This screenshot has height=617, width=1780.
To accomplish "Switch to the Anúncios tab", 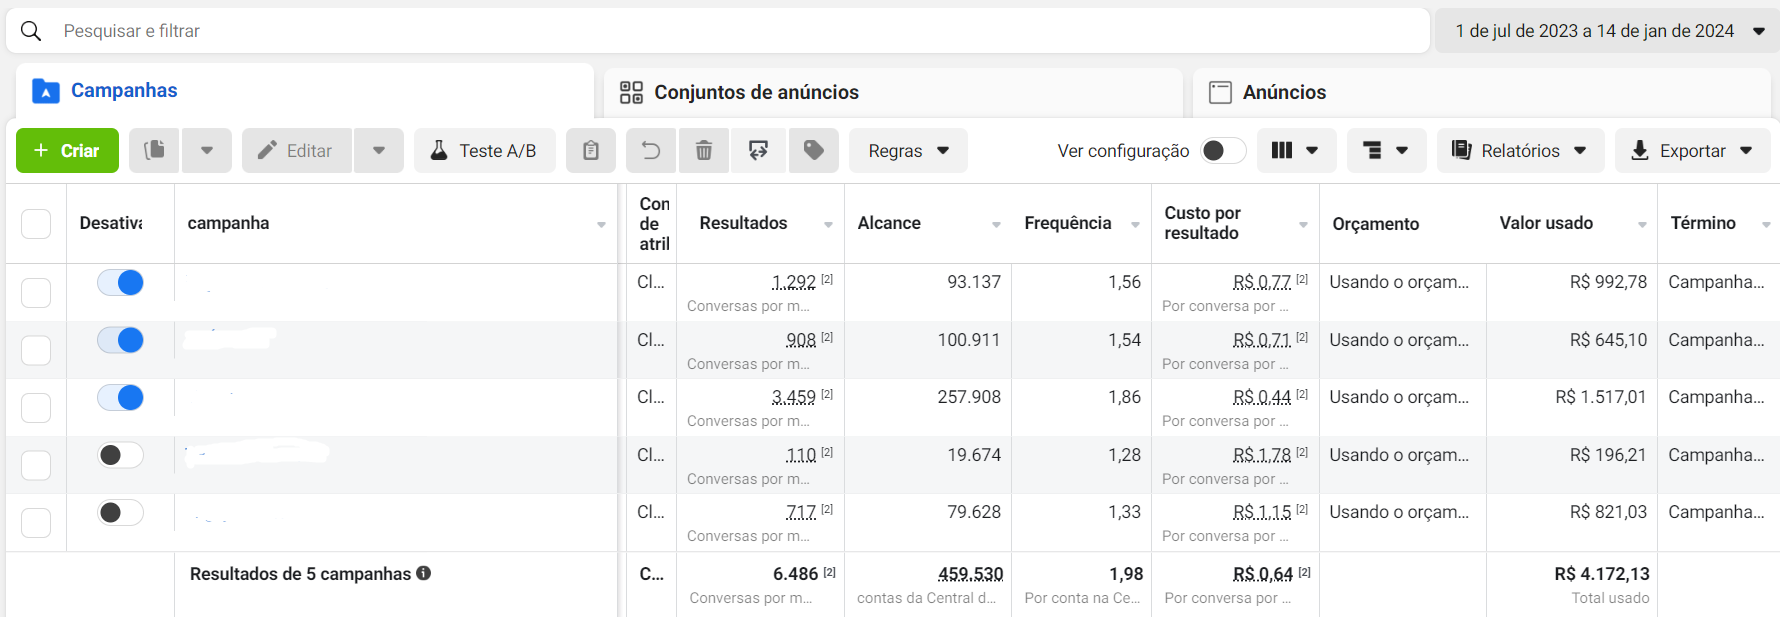I will (1283, 92).
